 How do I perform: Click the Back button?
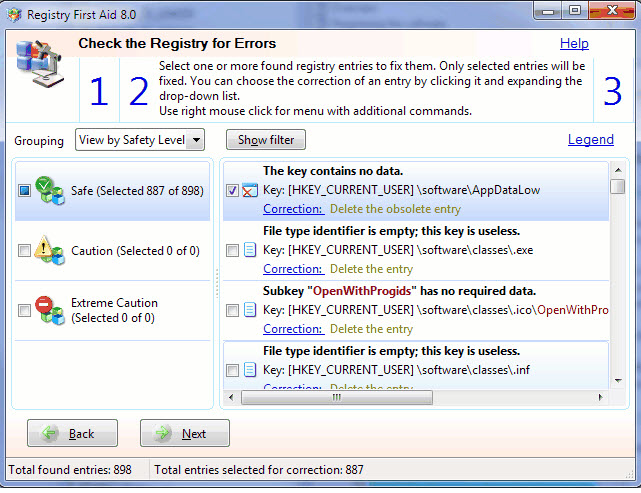72,433
